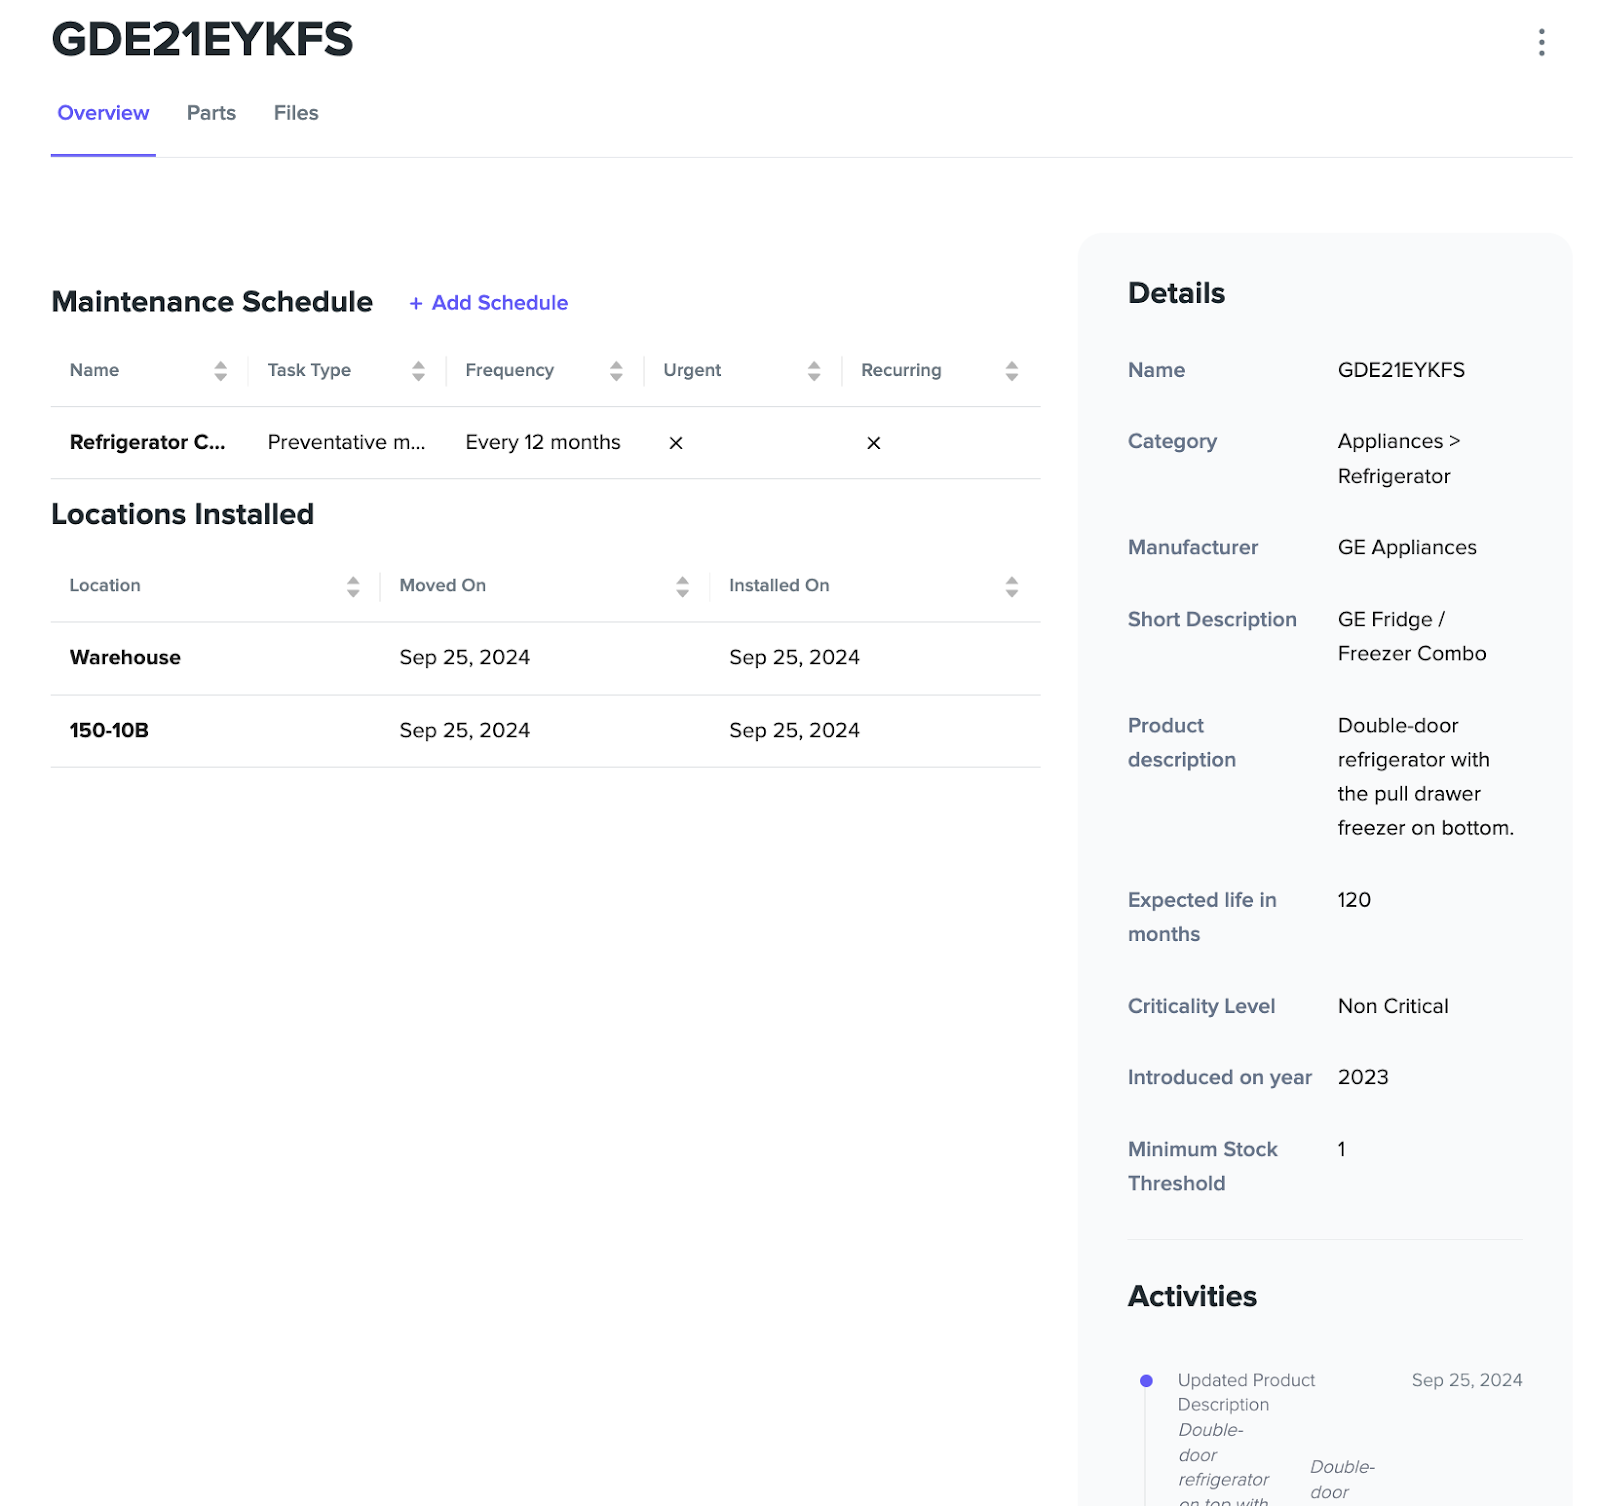Click the Name value in Details panel
This screenshot has width=1600, height=1506.
coord(1401,370)
